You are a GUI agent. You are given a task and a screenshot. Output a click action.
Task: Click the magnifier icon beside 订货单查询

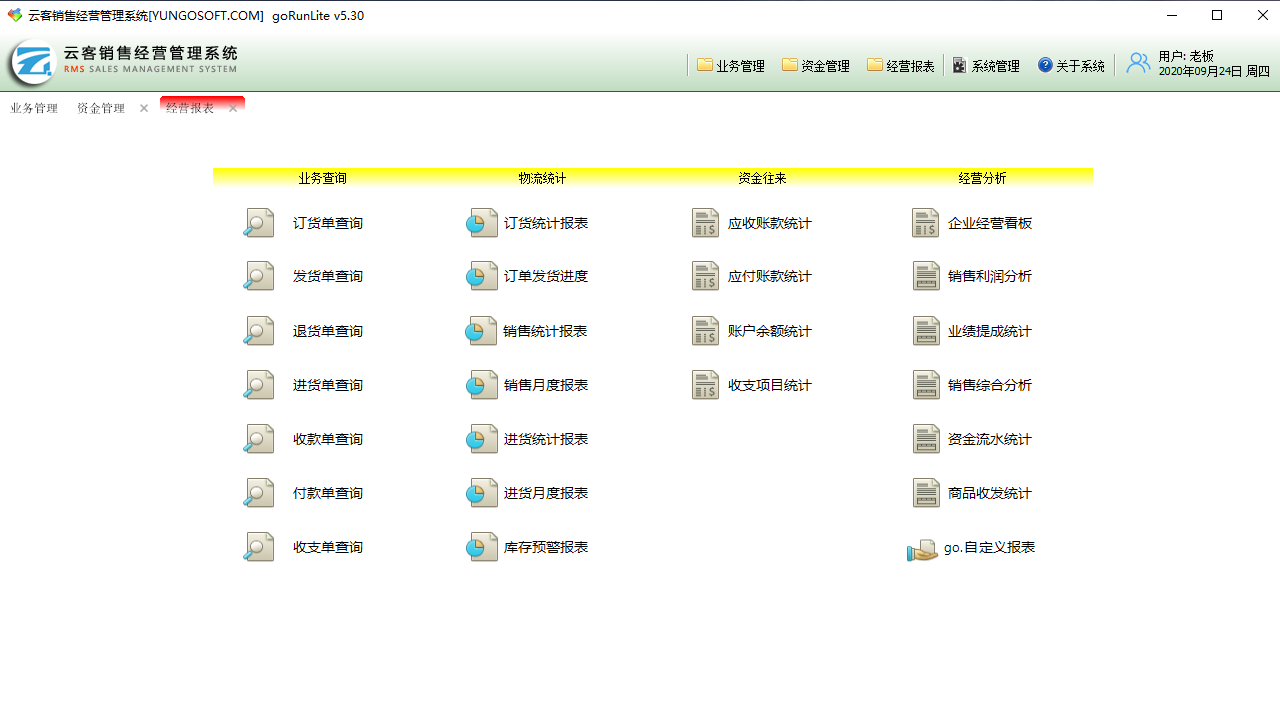coord(259,223)
